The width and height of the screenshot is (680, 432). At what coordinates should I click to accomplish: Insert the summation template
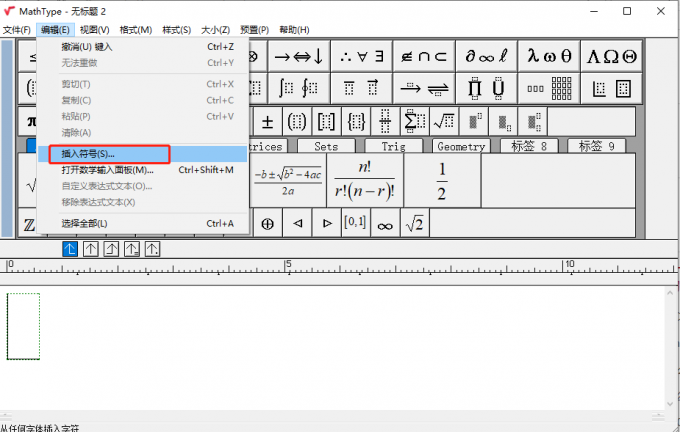coord(415,122)
